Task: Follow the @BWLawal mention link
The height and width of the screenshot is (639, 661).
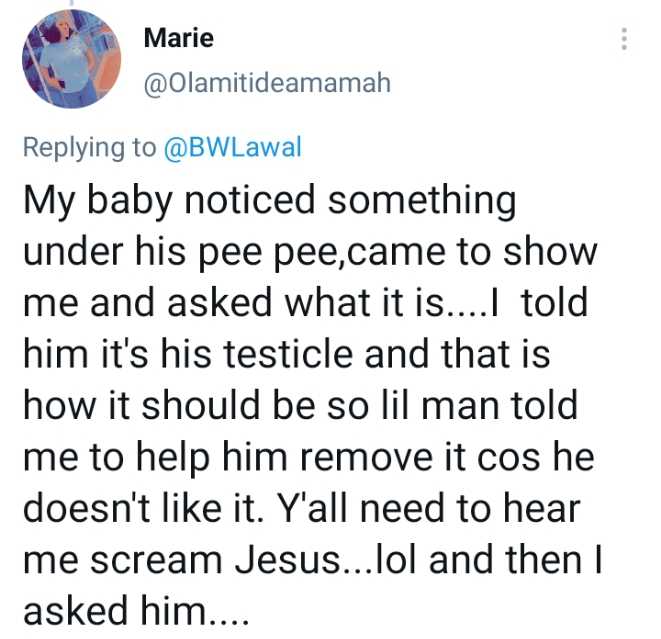Action: pyautogui.click(x=232, y=148)
